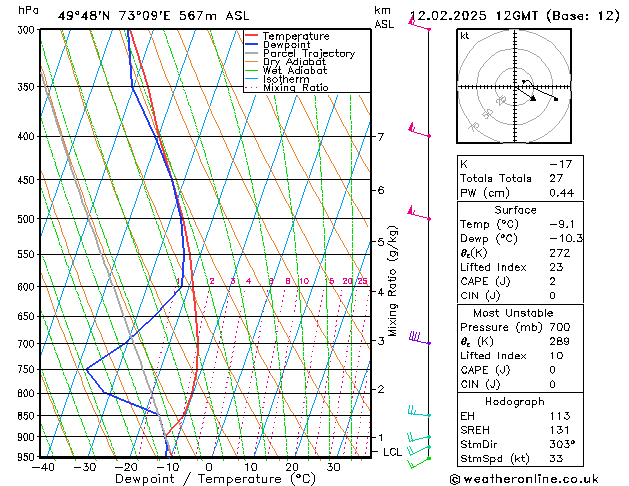Click the purple wind barb at 700 hPa
Viewport: 629px width, 486px height.
(x=419, y=339)
